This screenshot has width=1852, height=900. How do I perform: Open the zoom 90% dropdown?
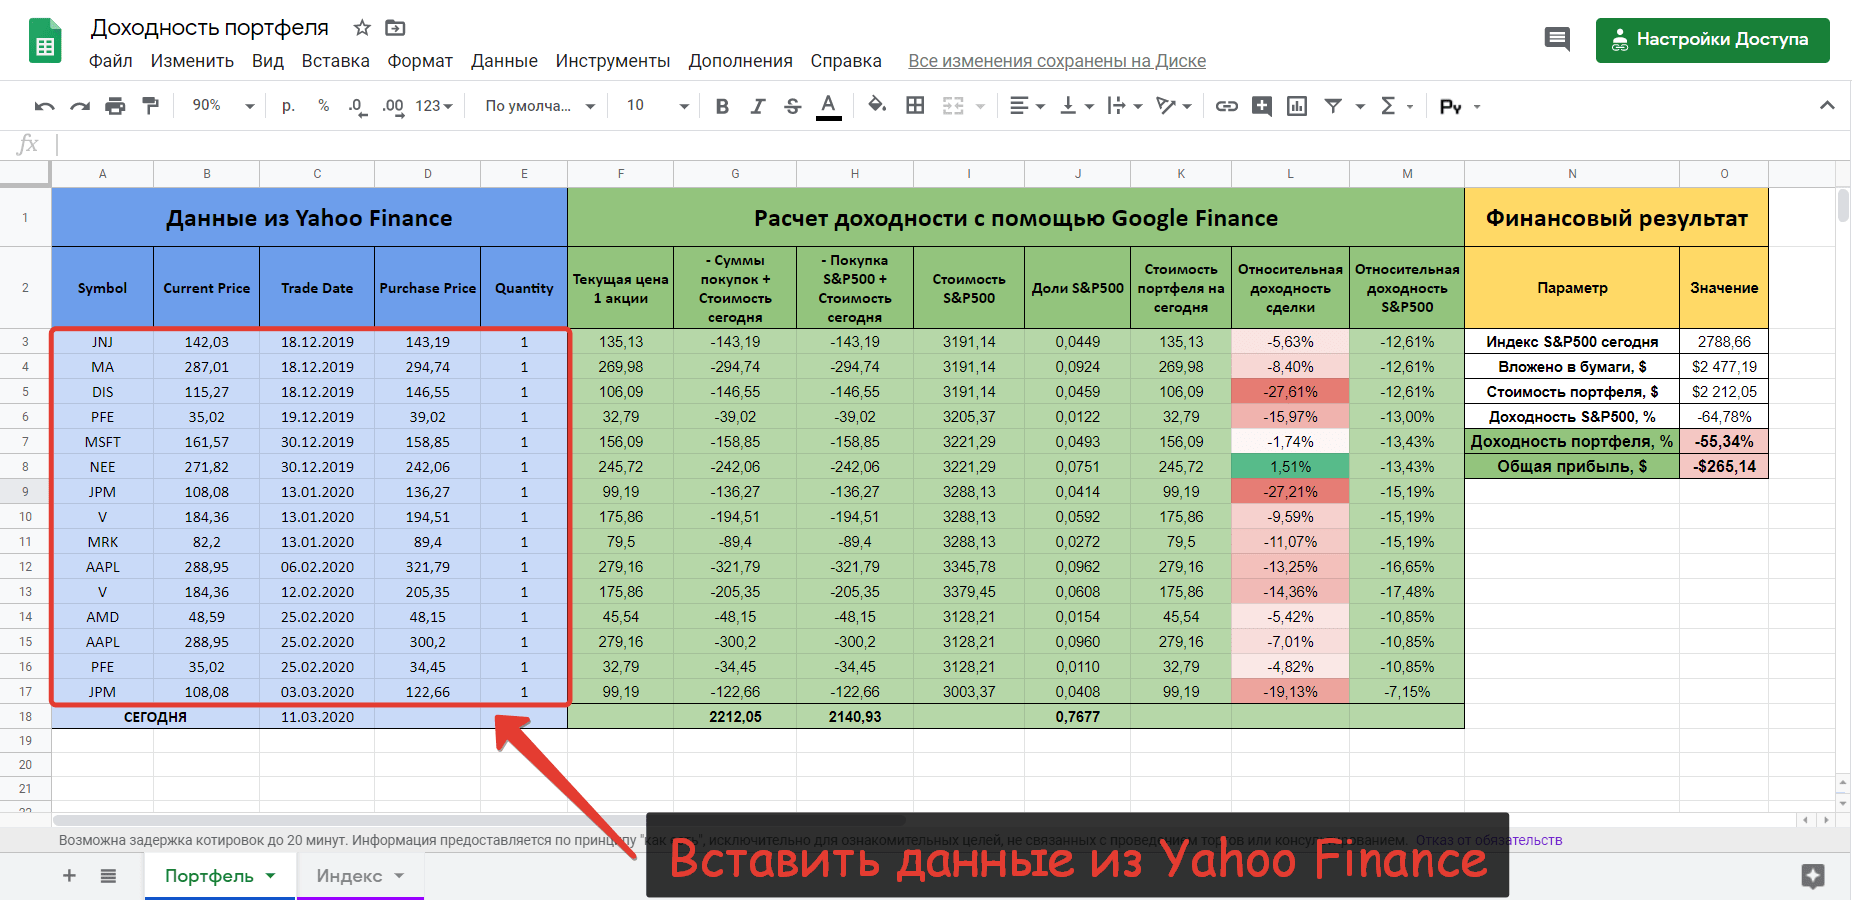pos(224,106)
